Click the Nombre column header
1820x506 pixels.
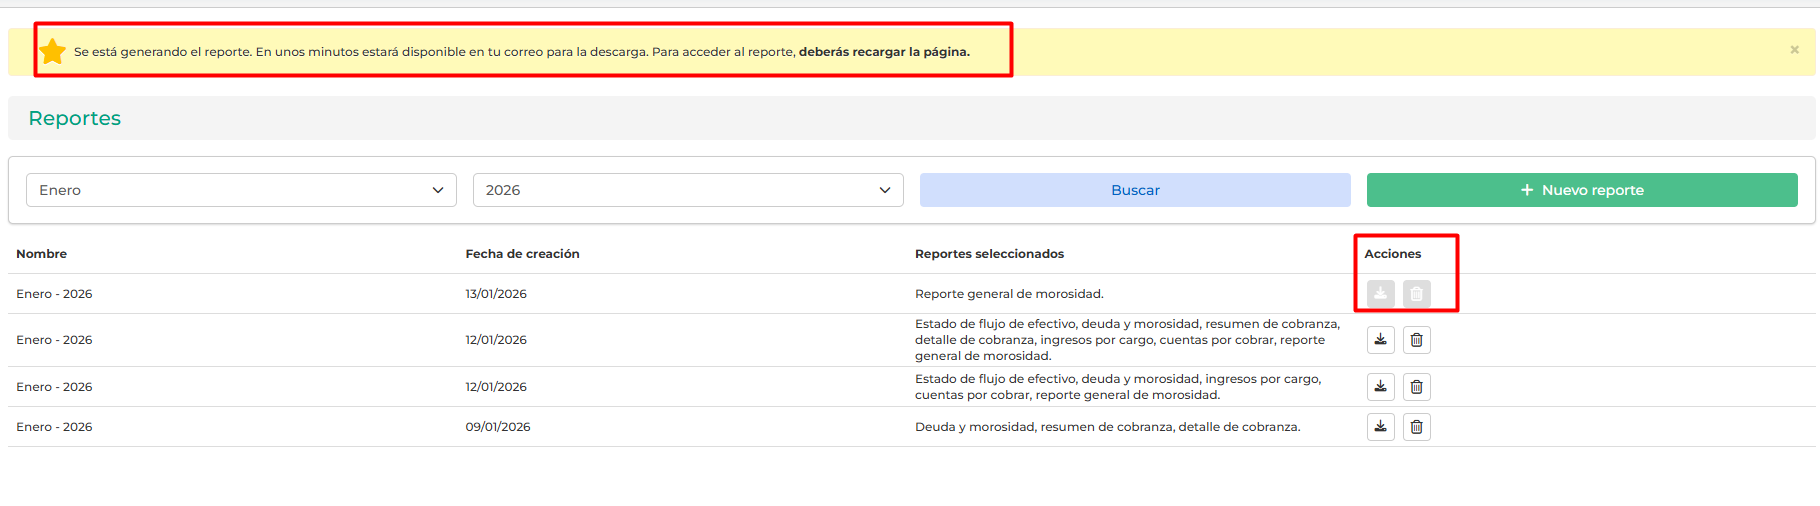(x=42, y=254)
